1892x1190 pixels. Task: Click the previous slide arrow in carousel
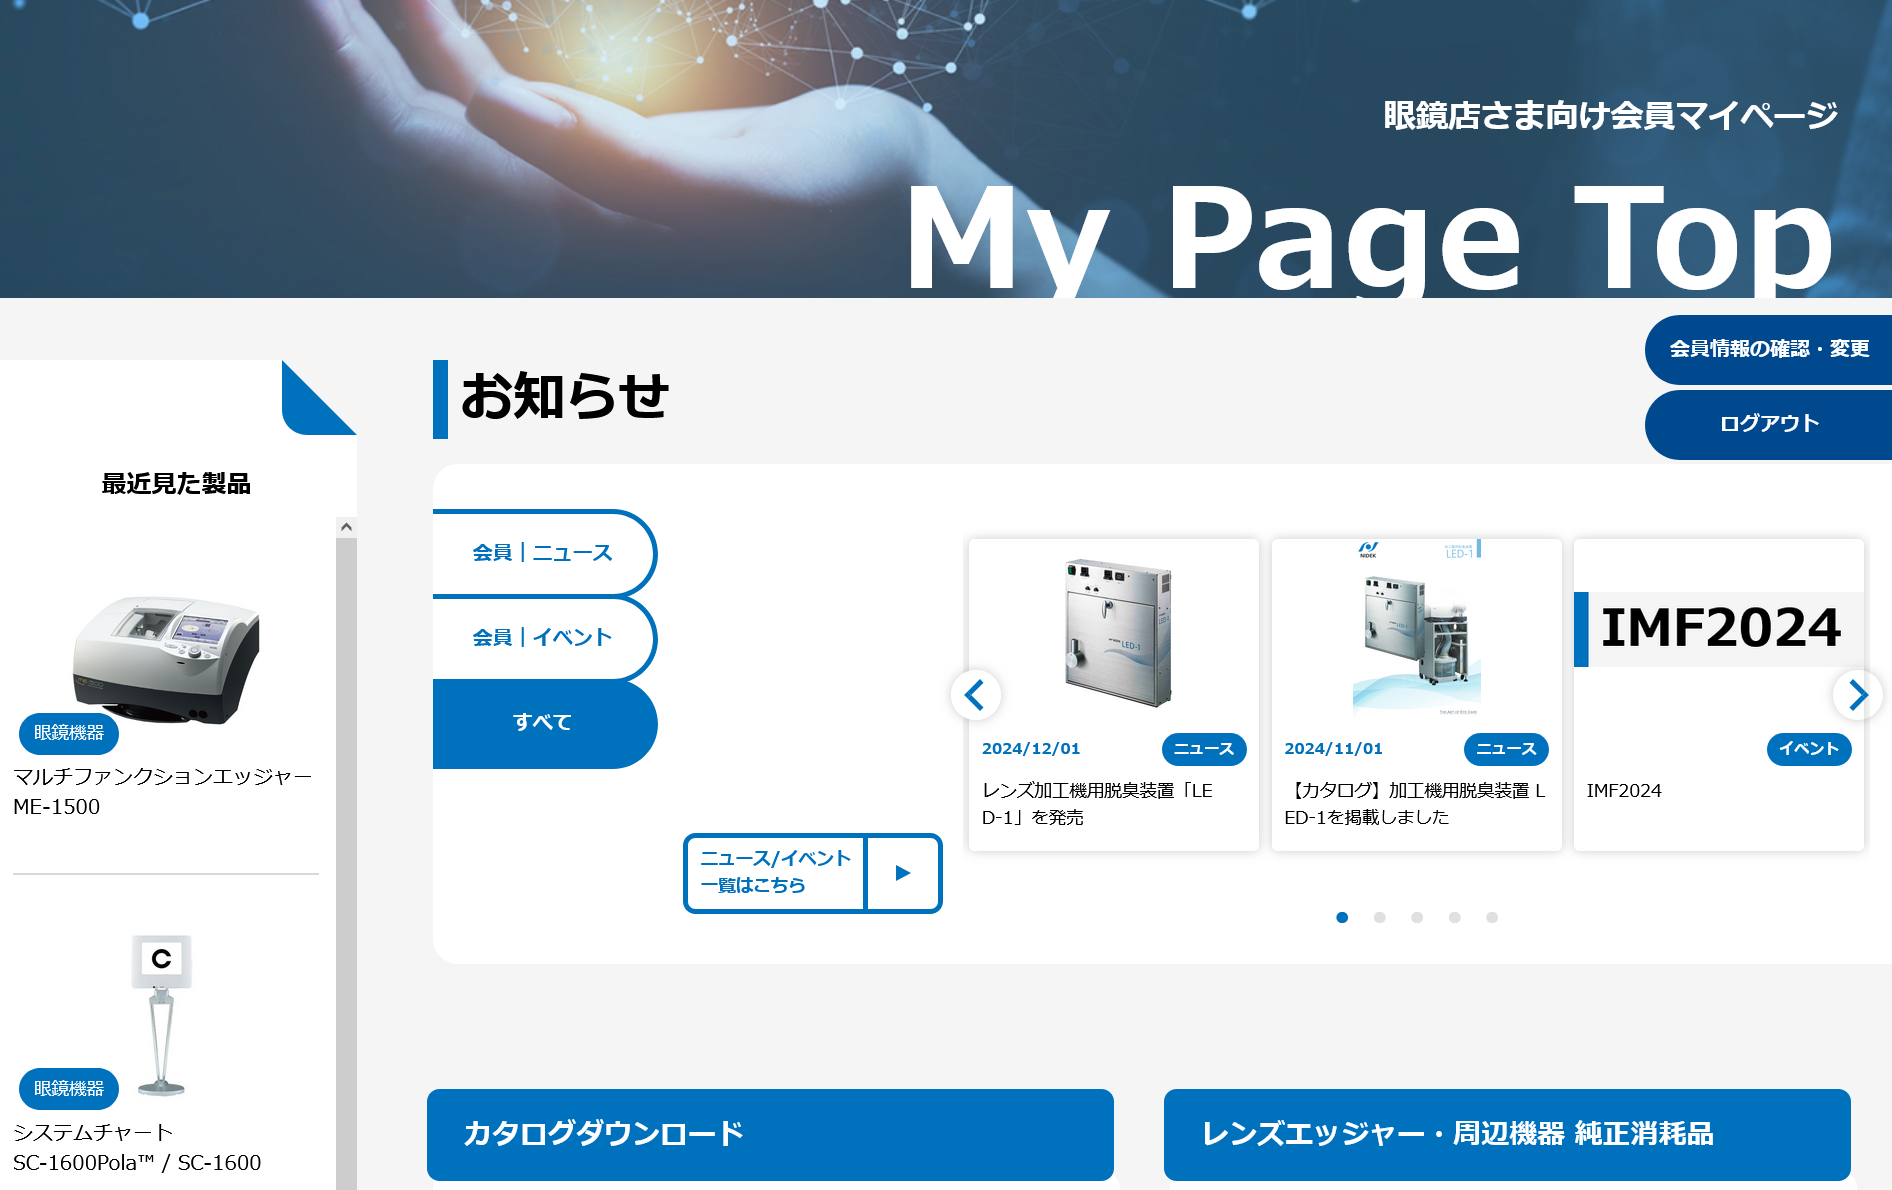(975, 695)
